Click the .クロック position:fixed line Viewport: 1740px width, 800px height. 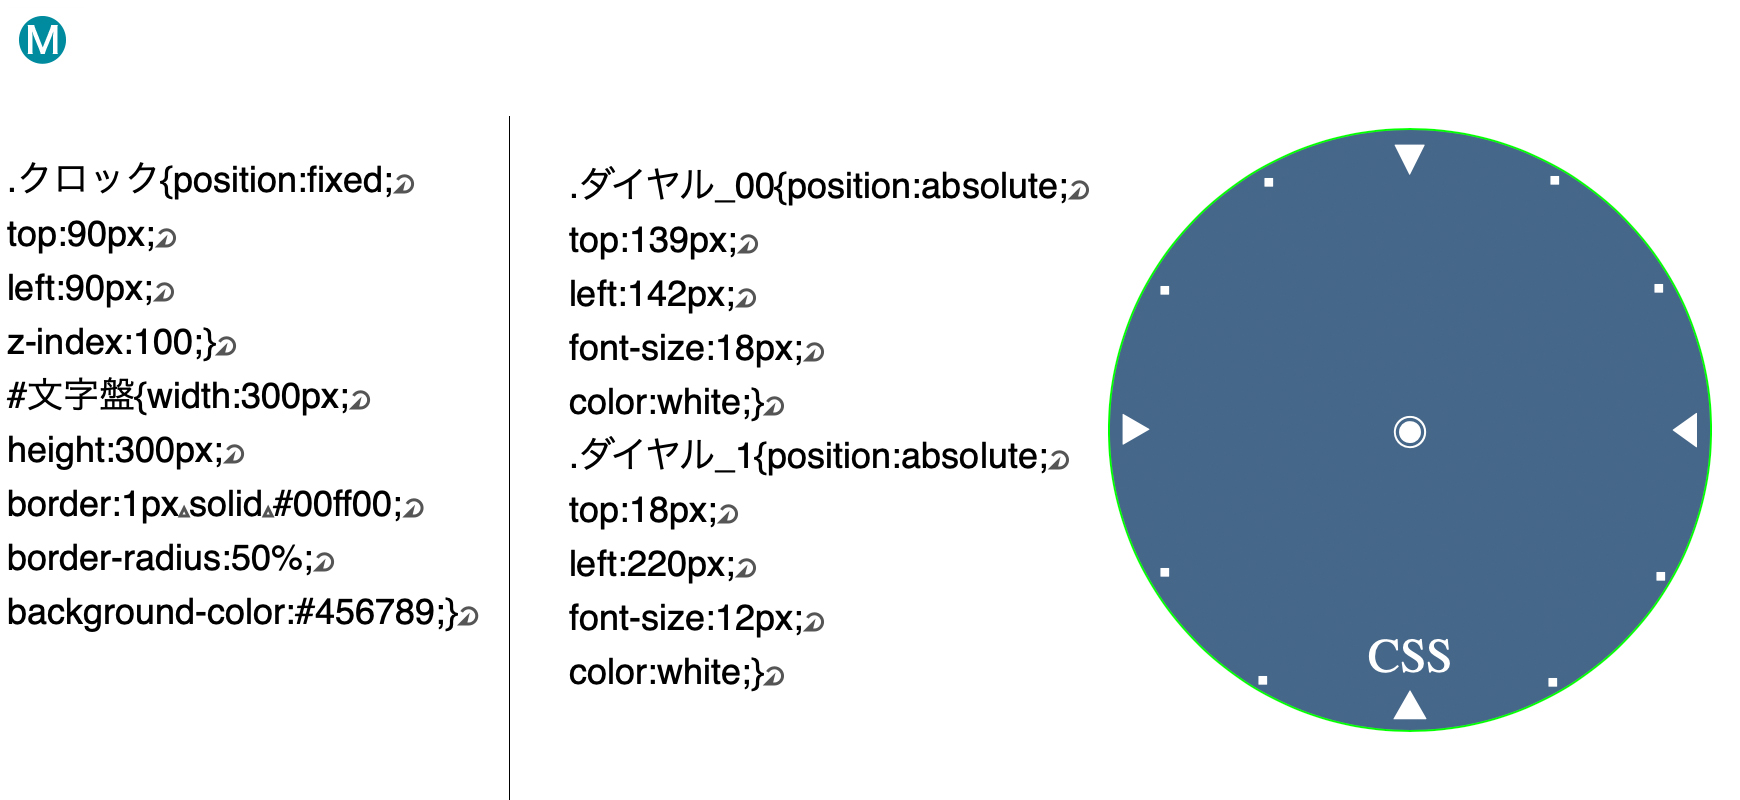pyautogui.click(x=211, y=180)
